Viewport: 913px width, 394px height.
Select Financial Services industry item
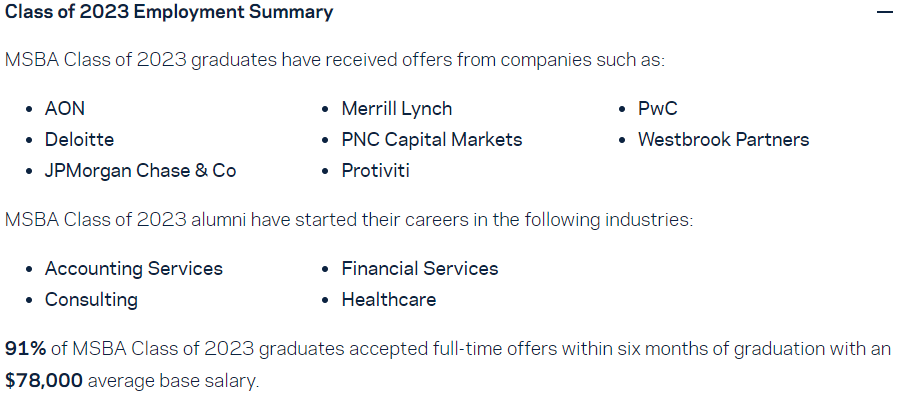tap(420, 269)
